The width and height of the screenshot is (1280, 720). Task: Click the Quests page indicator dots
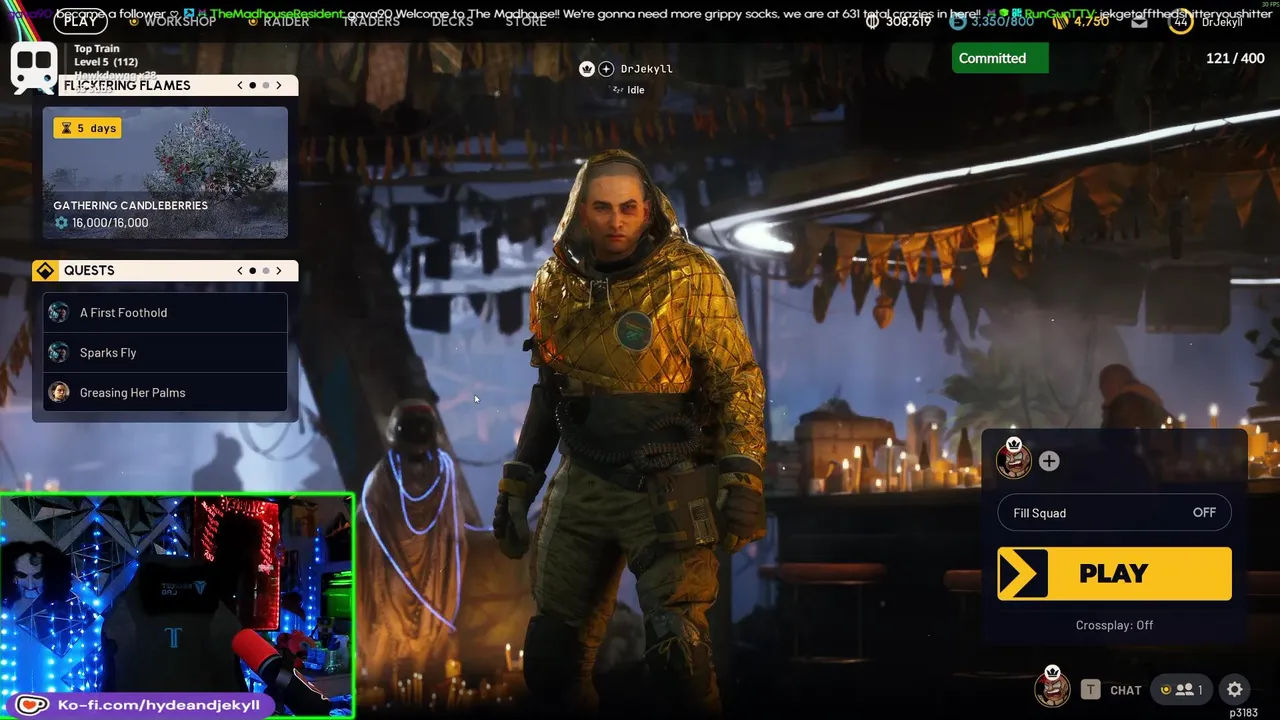coord(259,270)
